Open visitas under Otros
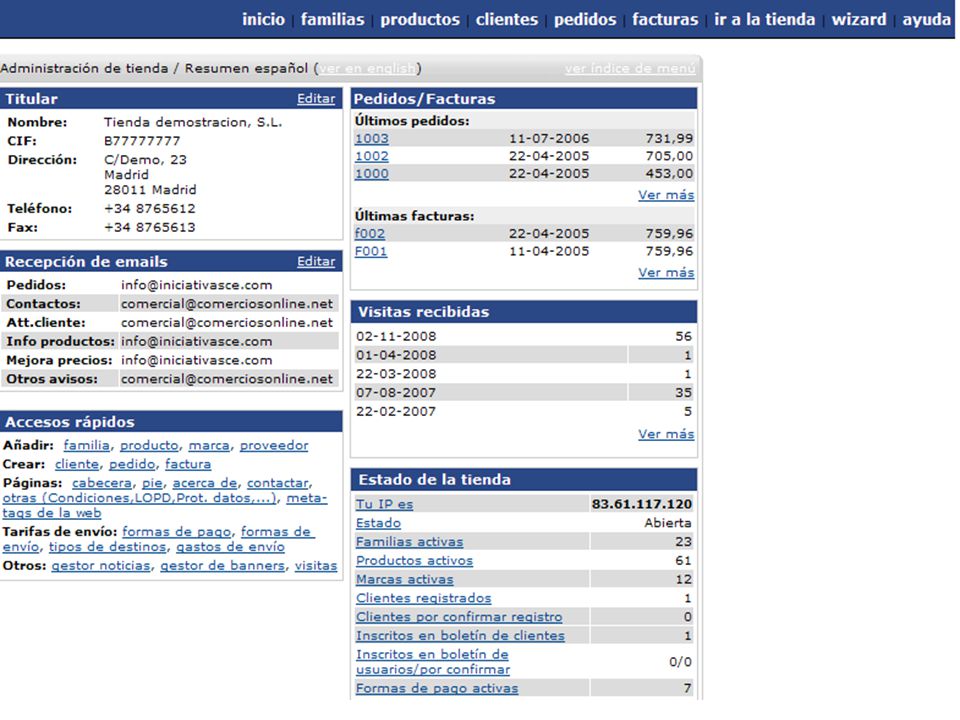 [x=316, y=566]
